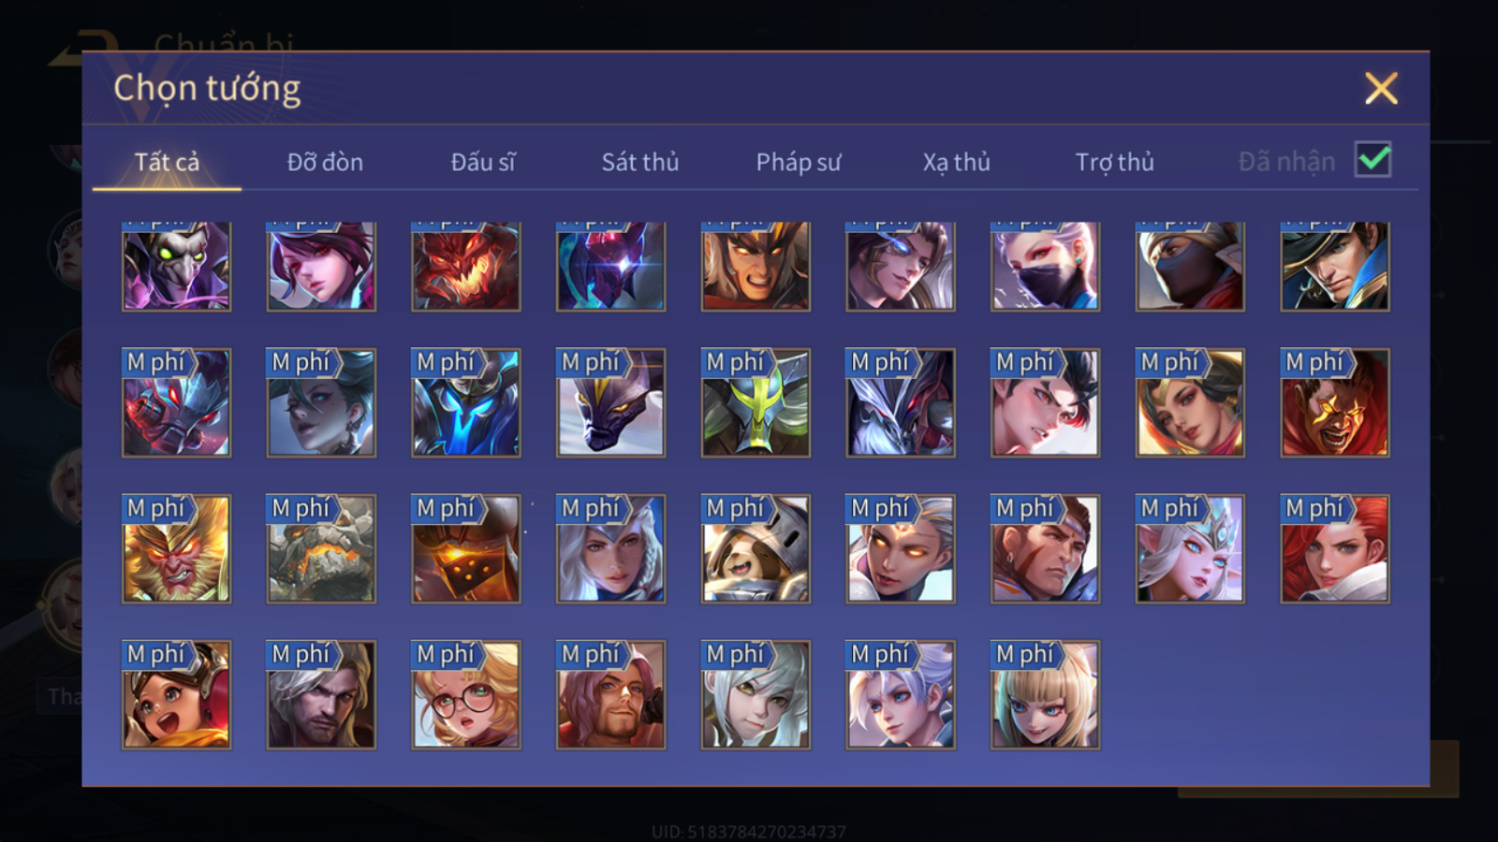Select the blonde girl with round glasses
1498x842 pixels.
pos(466,694)
